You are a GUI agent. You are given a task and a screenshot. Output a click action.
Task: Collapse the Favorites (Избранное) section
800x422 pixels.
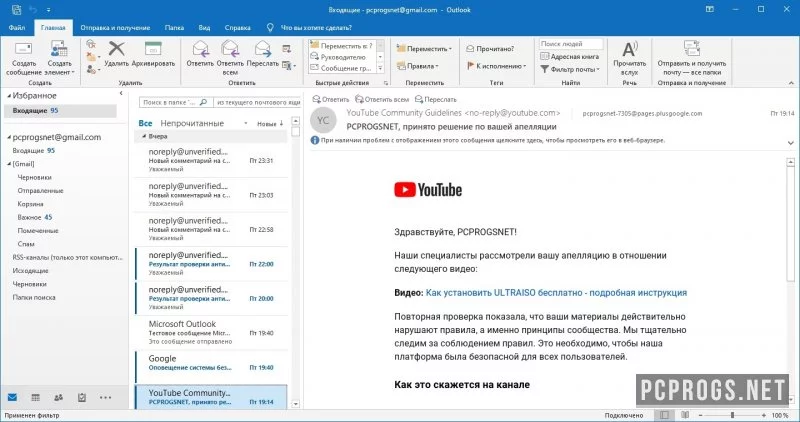9,96
